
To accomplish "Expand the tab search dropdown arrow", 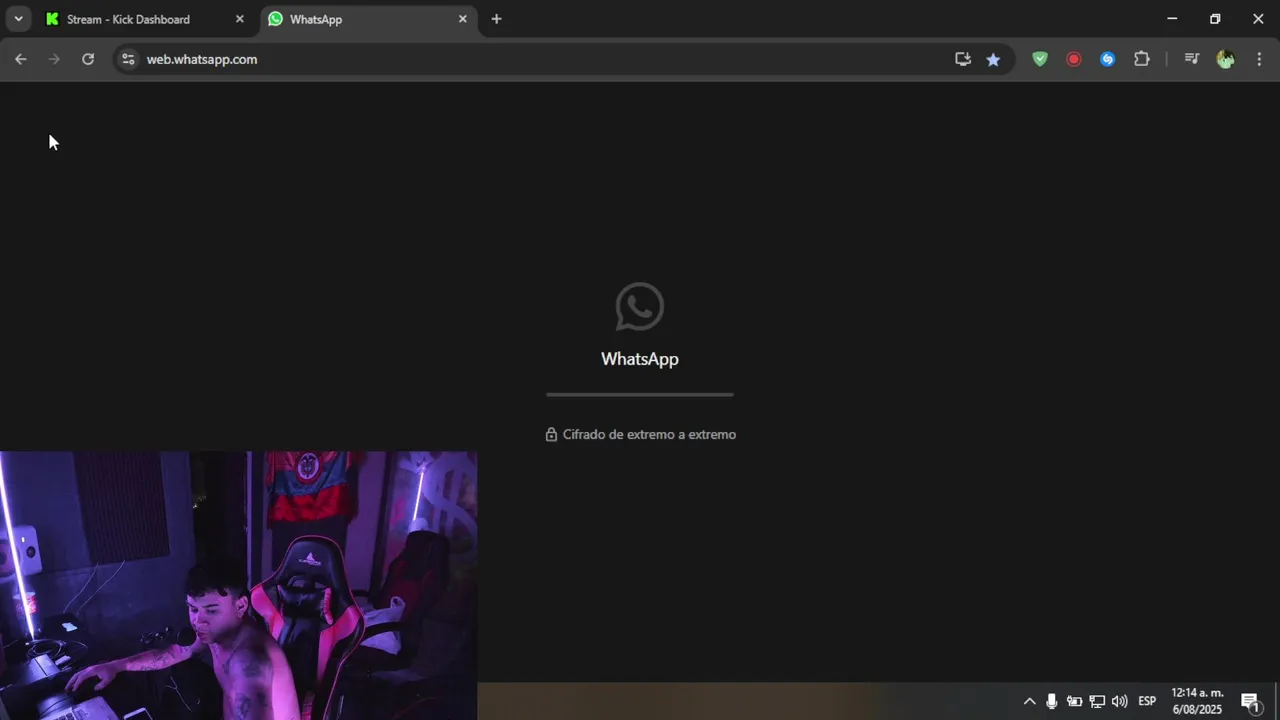I will coord(18,19).
